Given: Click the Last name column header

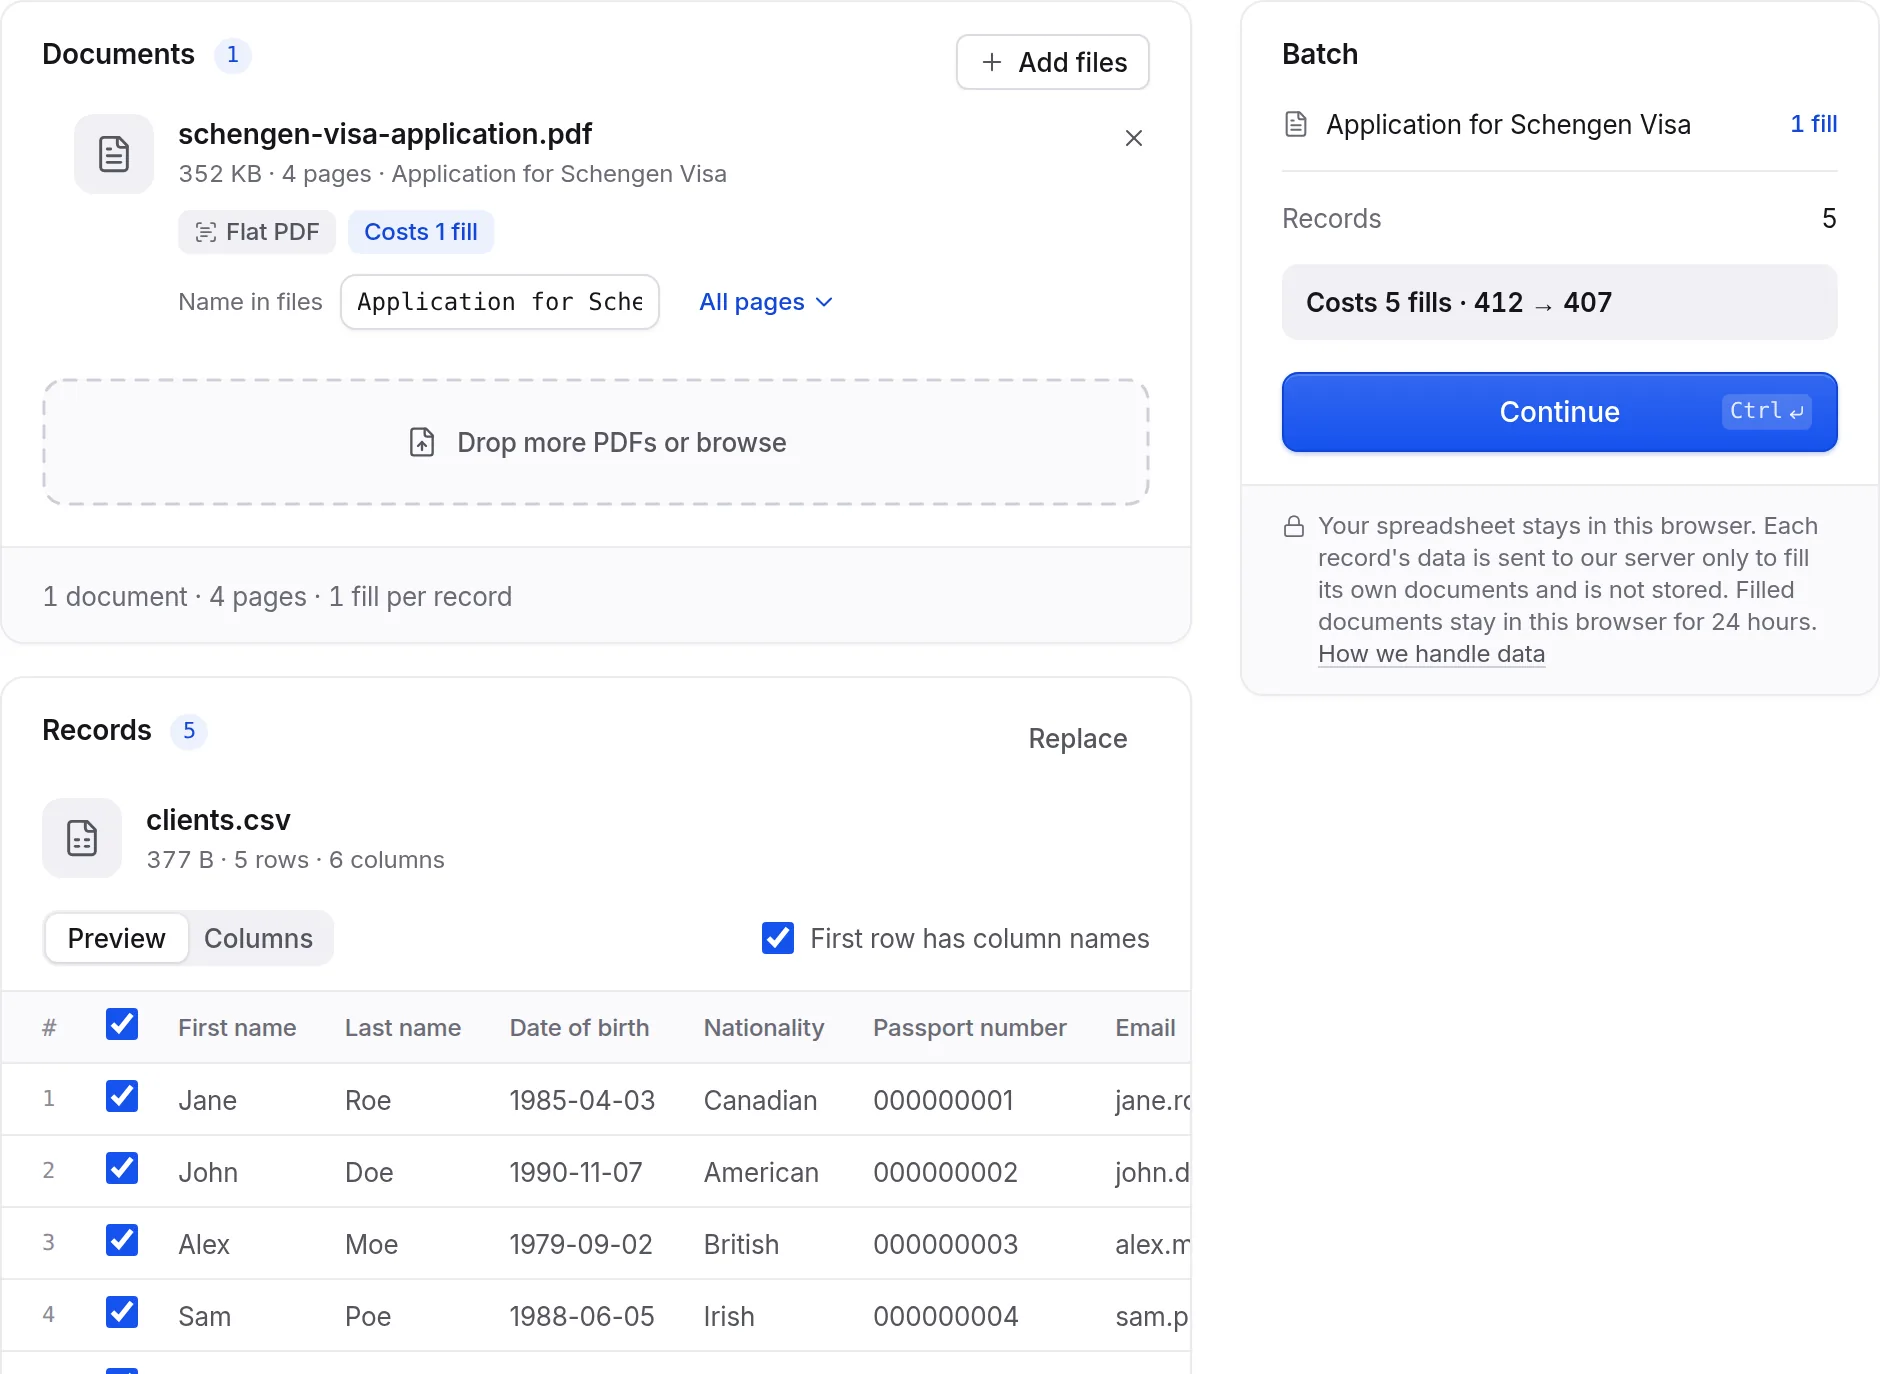Looking at the screenshot, I should coord(403,1028).
